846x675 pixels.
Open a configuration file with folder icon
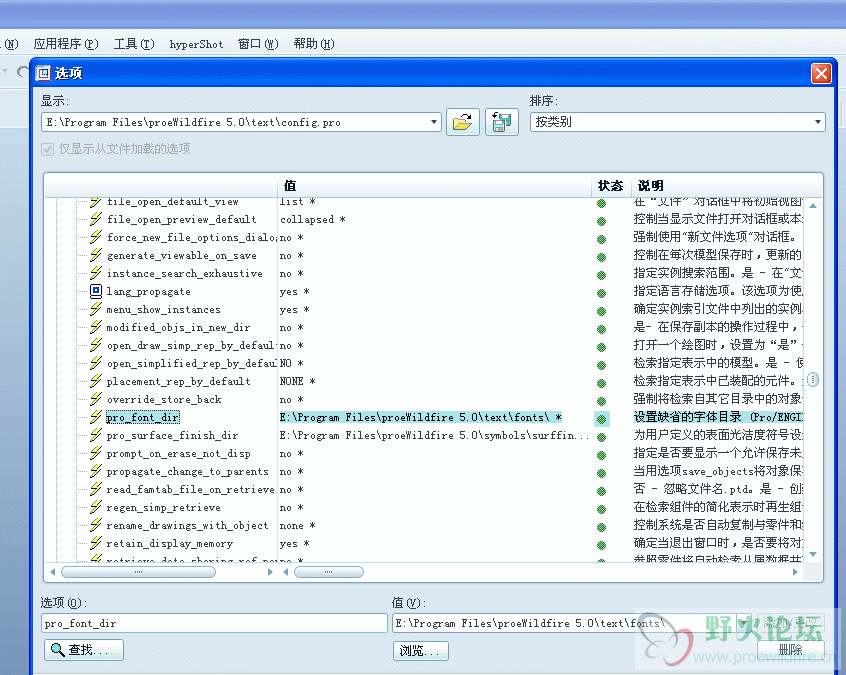click(x=462, y=122)
